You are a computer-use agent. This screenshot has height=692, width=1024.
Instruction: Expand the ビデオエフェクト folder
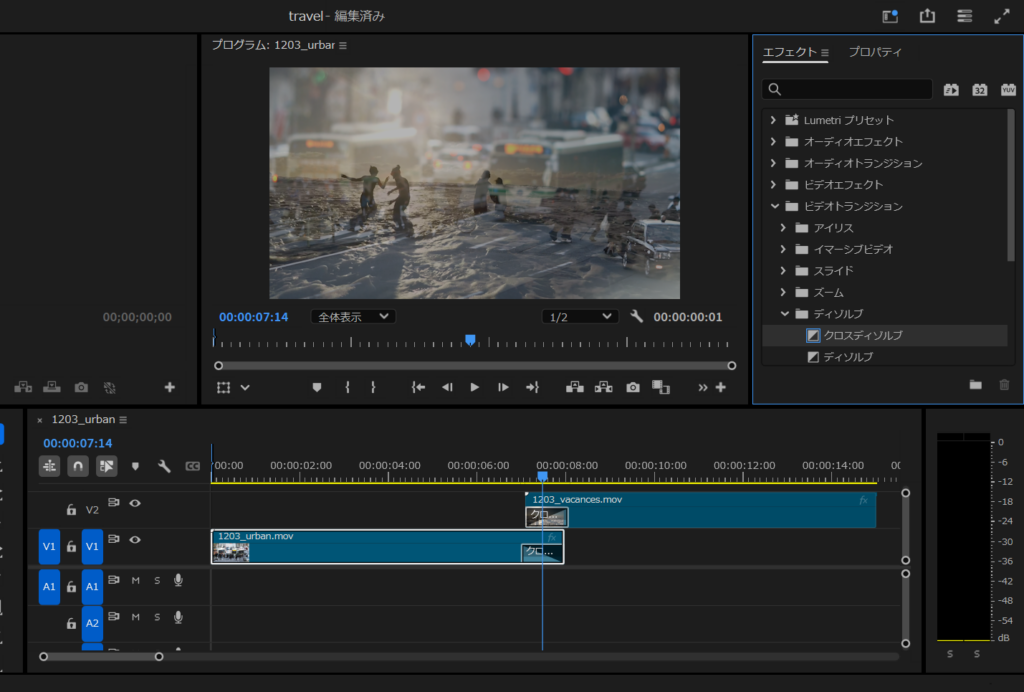point(773,184)
